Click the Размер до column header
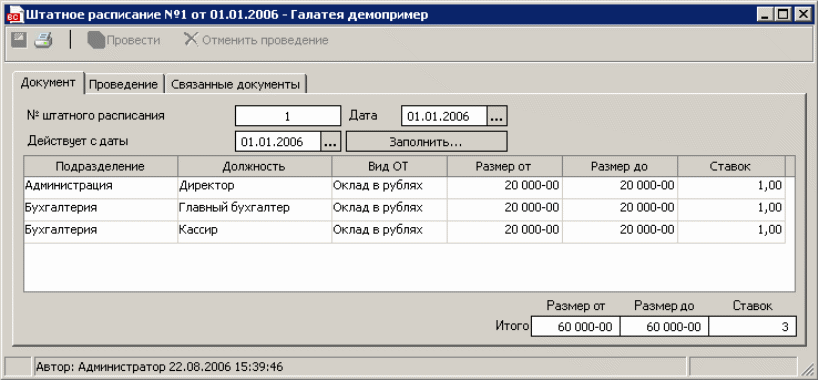 [620, 167]
